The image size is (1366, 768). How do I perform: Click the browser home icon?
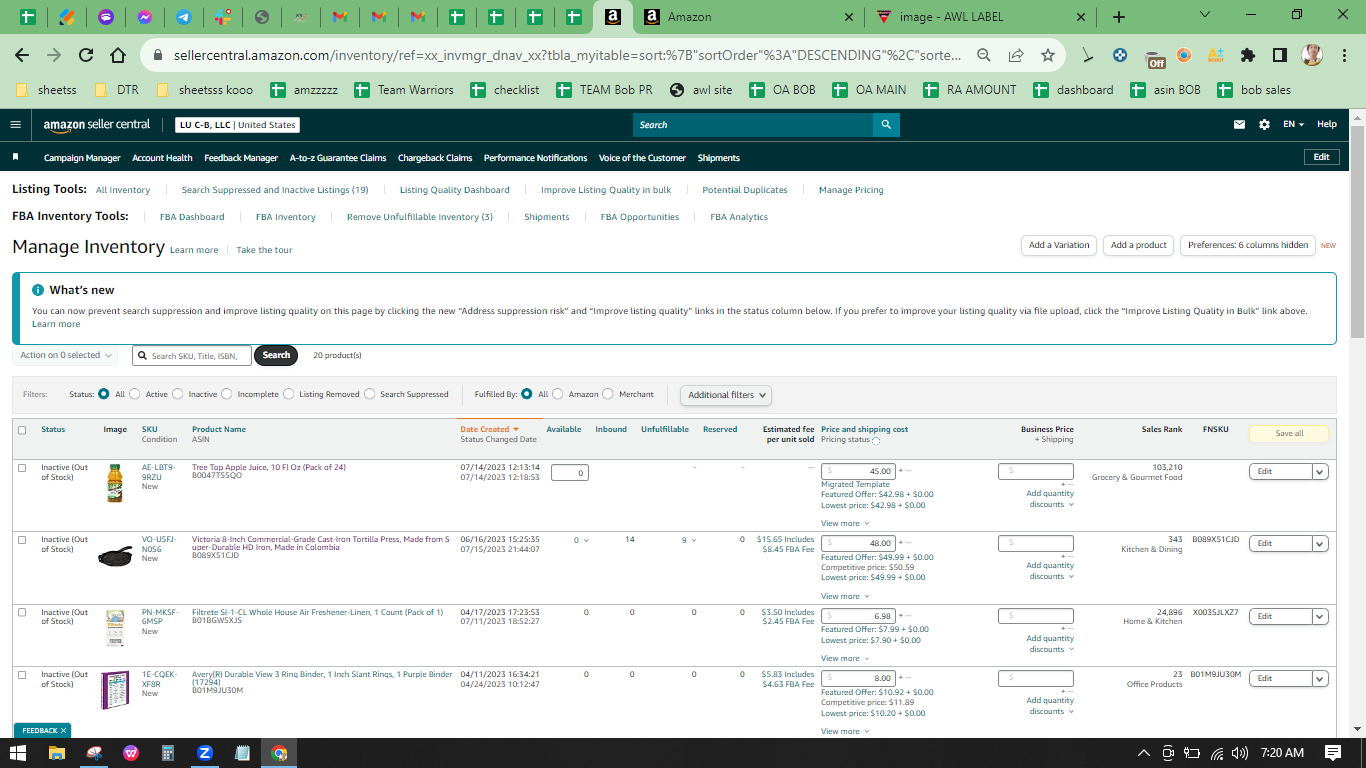pyautogui.click(x=118, y=55)
